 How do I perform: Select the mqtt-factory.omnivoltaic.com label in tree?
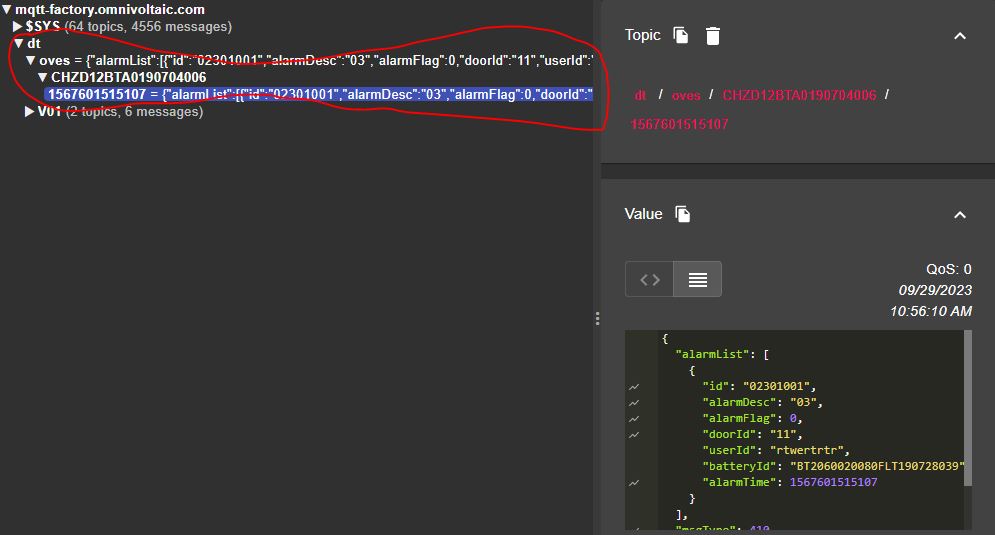click(110, 10)
